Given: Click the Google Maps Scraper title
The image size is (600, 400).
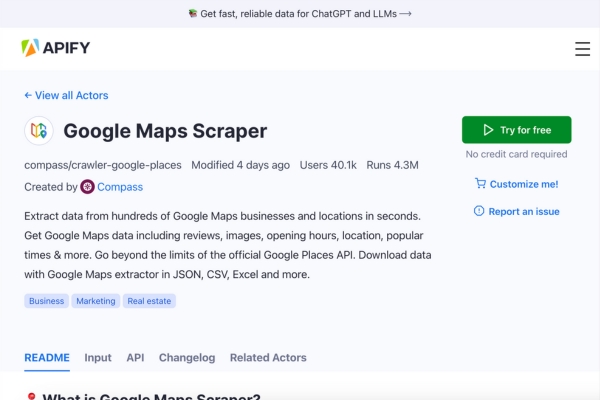Looking at the screenshot, I should click(165, 131).
